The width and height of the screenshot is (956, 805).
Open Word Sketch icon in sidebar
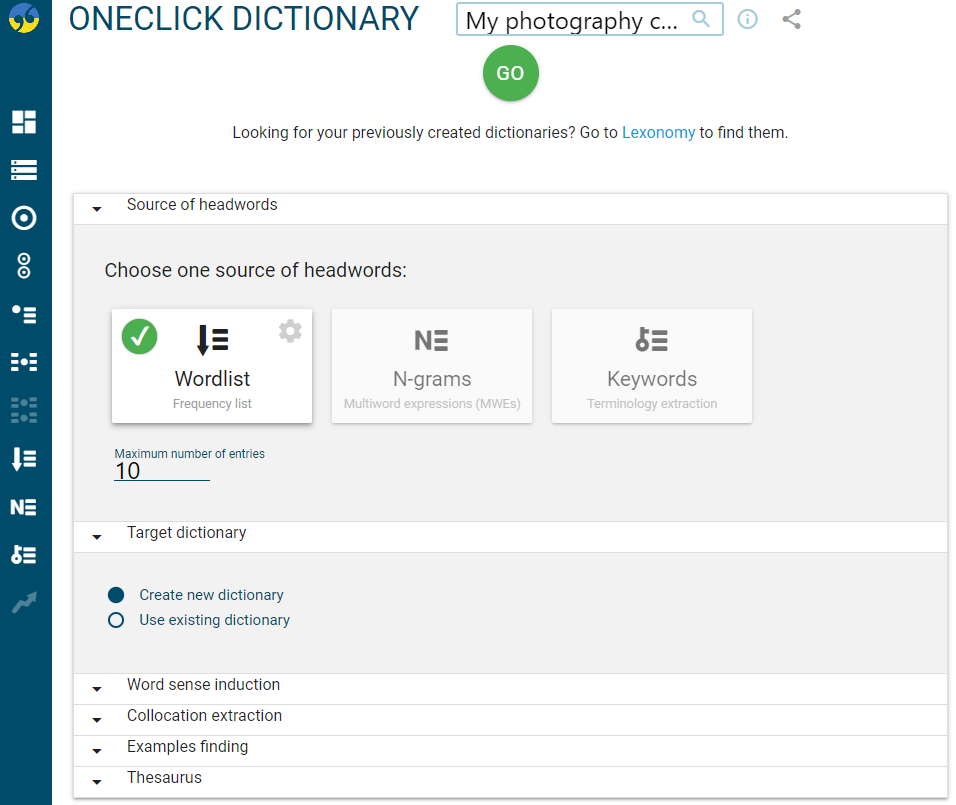24,218
